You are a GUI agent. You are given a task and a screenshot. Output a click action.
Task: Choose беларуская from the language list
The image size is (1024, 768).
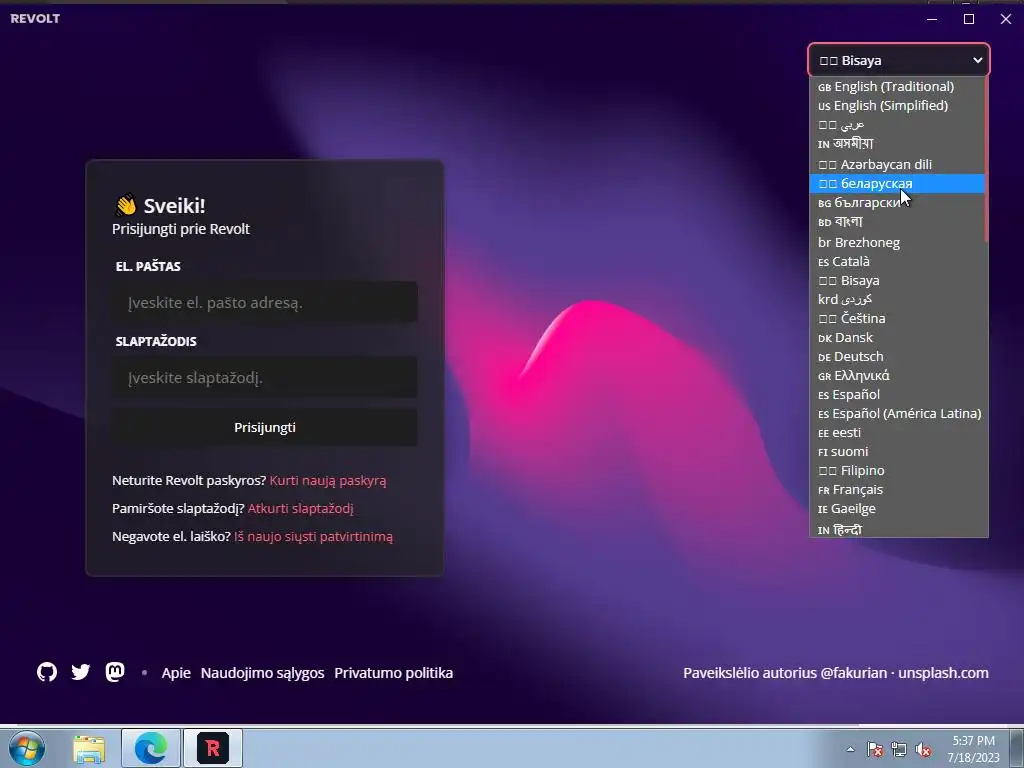(x=897, y=184)
